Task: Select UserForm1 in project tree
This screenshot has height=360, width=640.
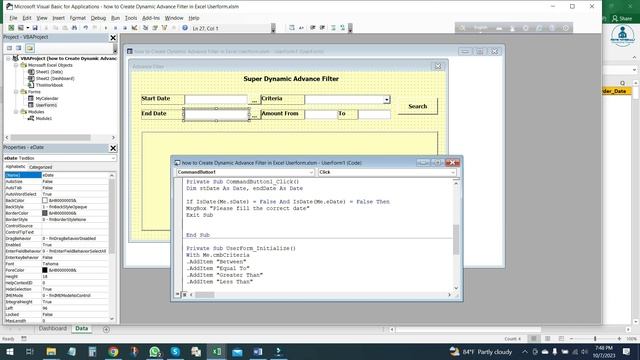Action: pos(46,105)
